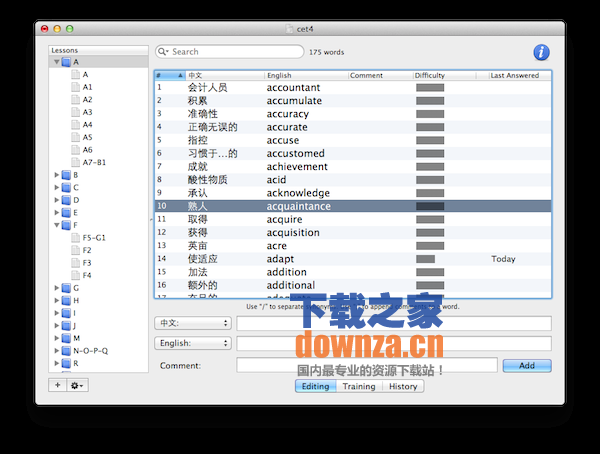
Task: Collapse the A lesson group
Action: coord(57,62)
